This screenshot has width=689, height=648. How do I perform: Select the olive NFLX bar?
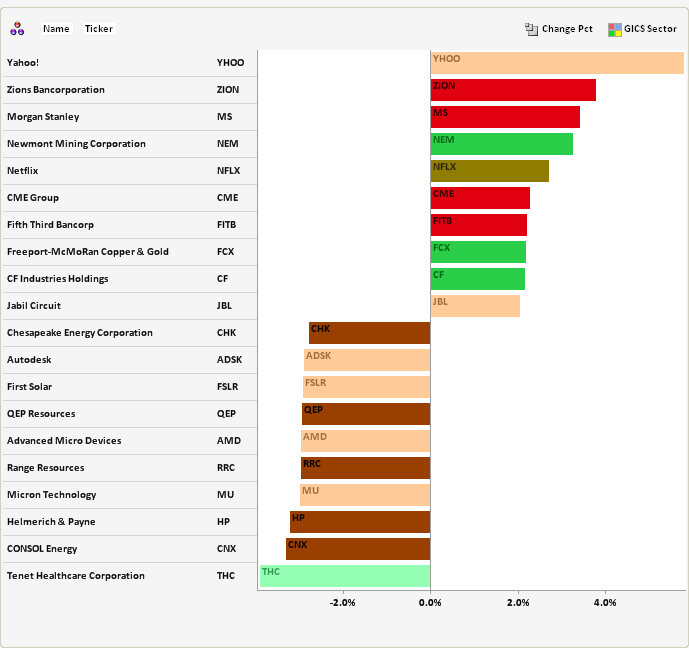(490, 171)
